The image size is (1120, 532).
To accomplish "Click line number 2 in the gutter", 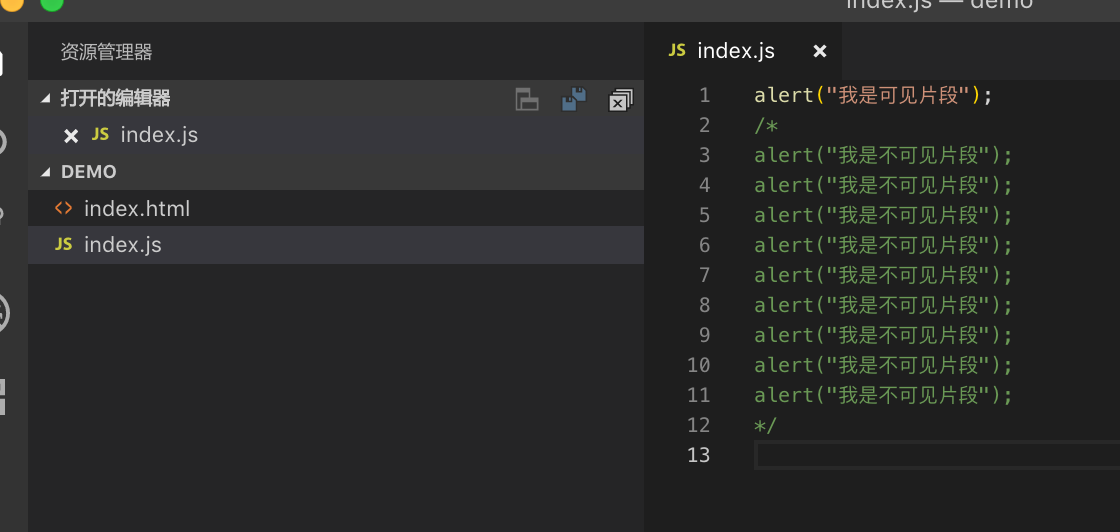I will click(704, 125).
